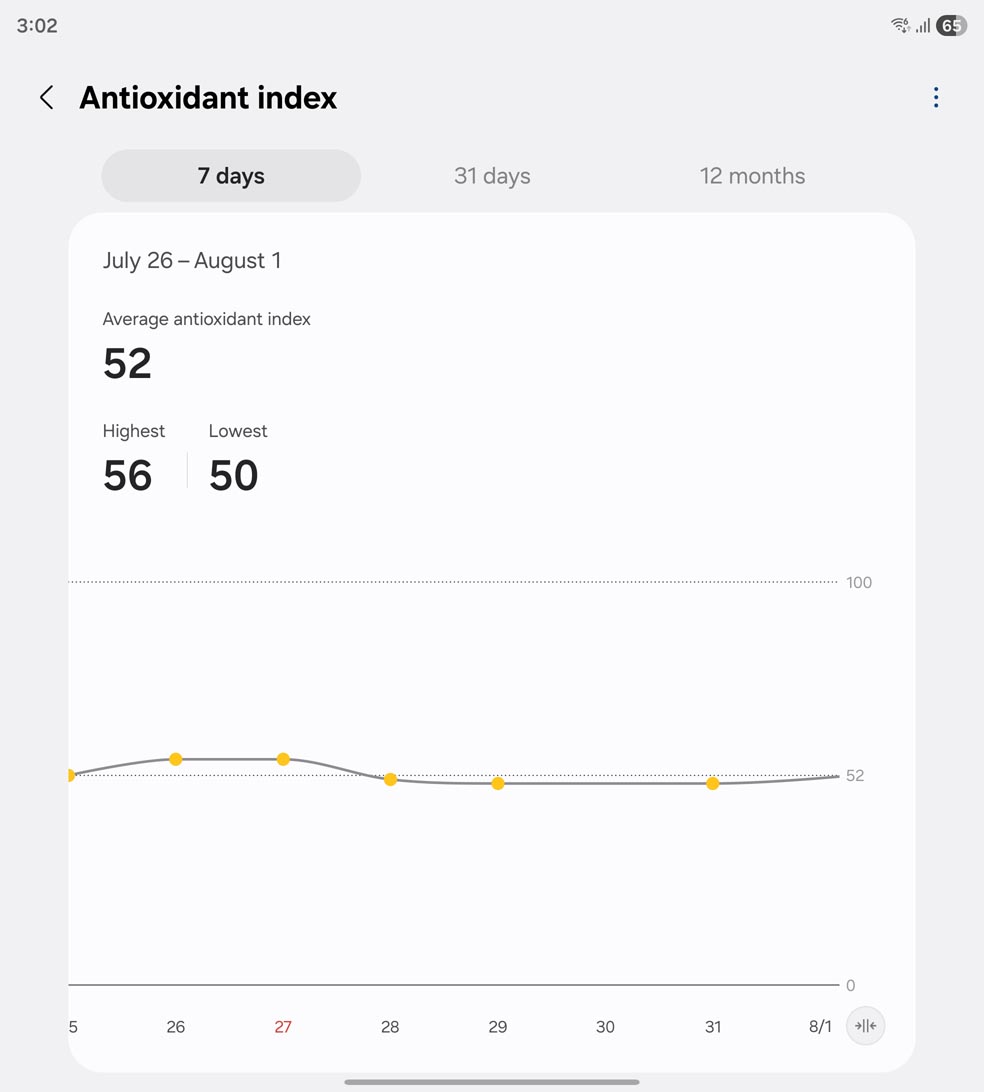Tap the chart collapse icon near 8/1
This screenshot has height=1092, width=984.
point(865,1026)
